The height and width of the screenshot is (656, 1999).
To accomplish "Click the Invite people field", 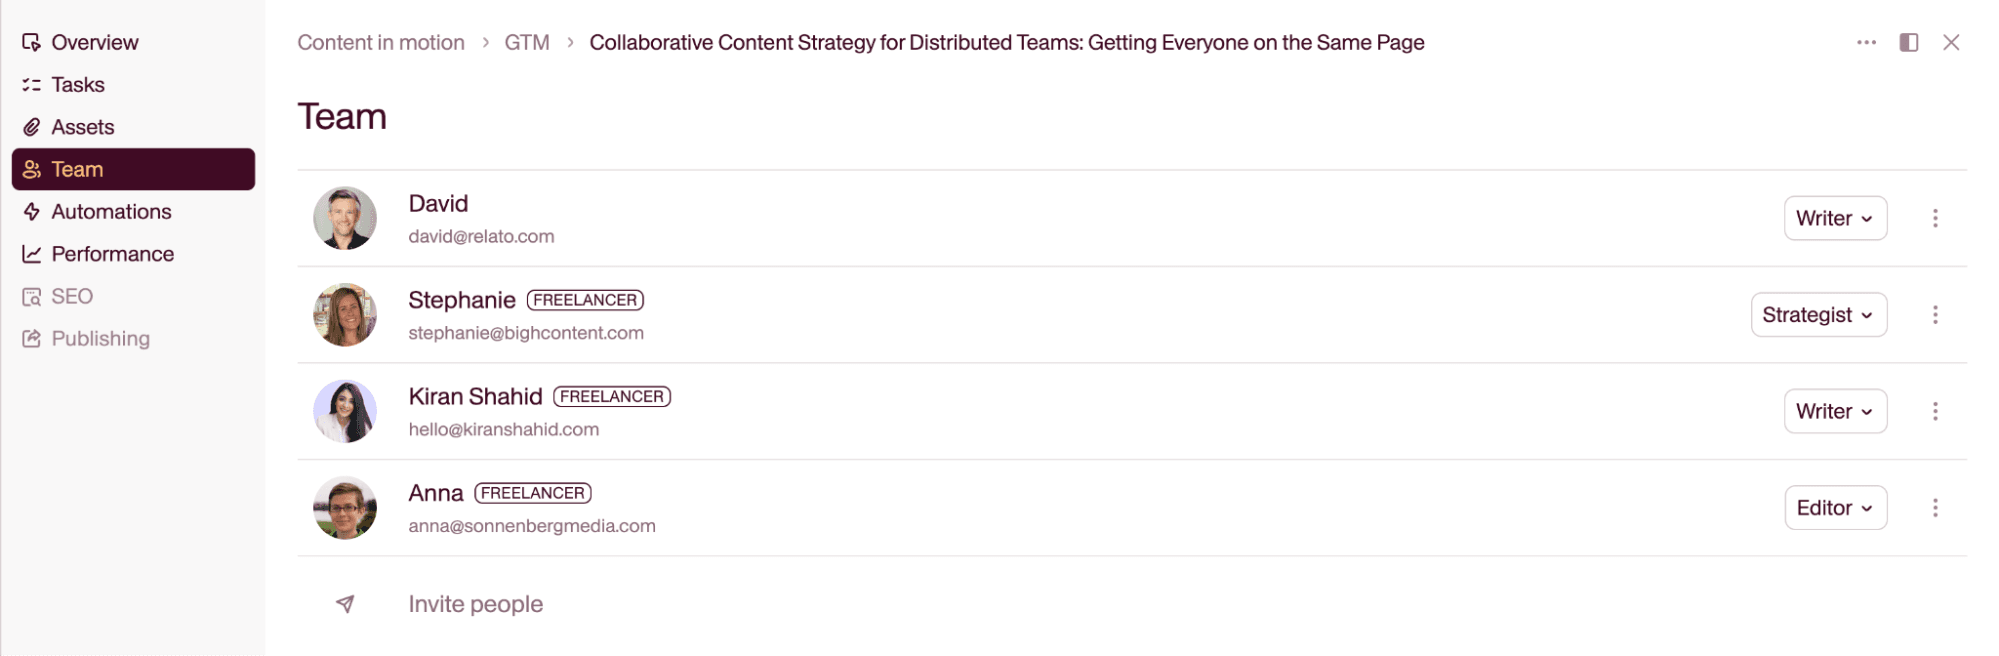I will [x=475, y=604].
